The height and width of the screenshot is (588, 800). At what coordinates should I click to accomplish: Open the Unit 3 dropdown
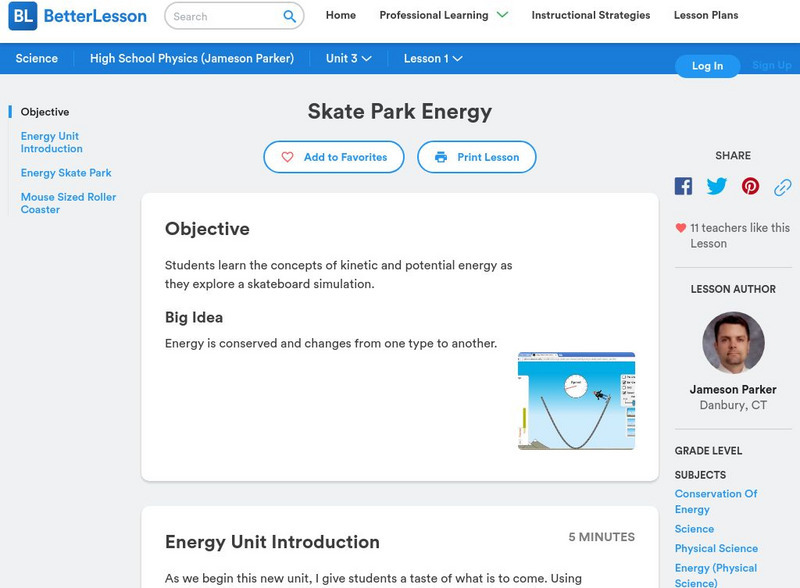pos(348,58)
